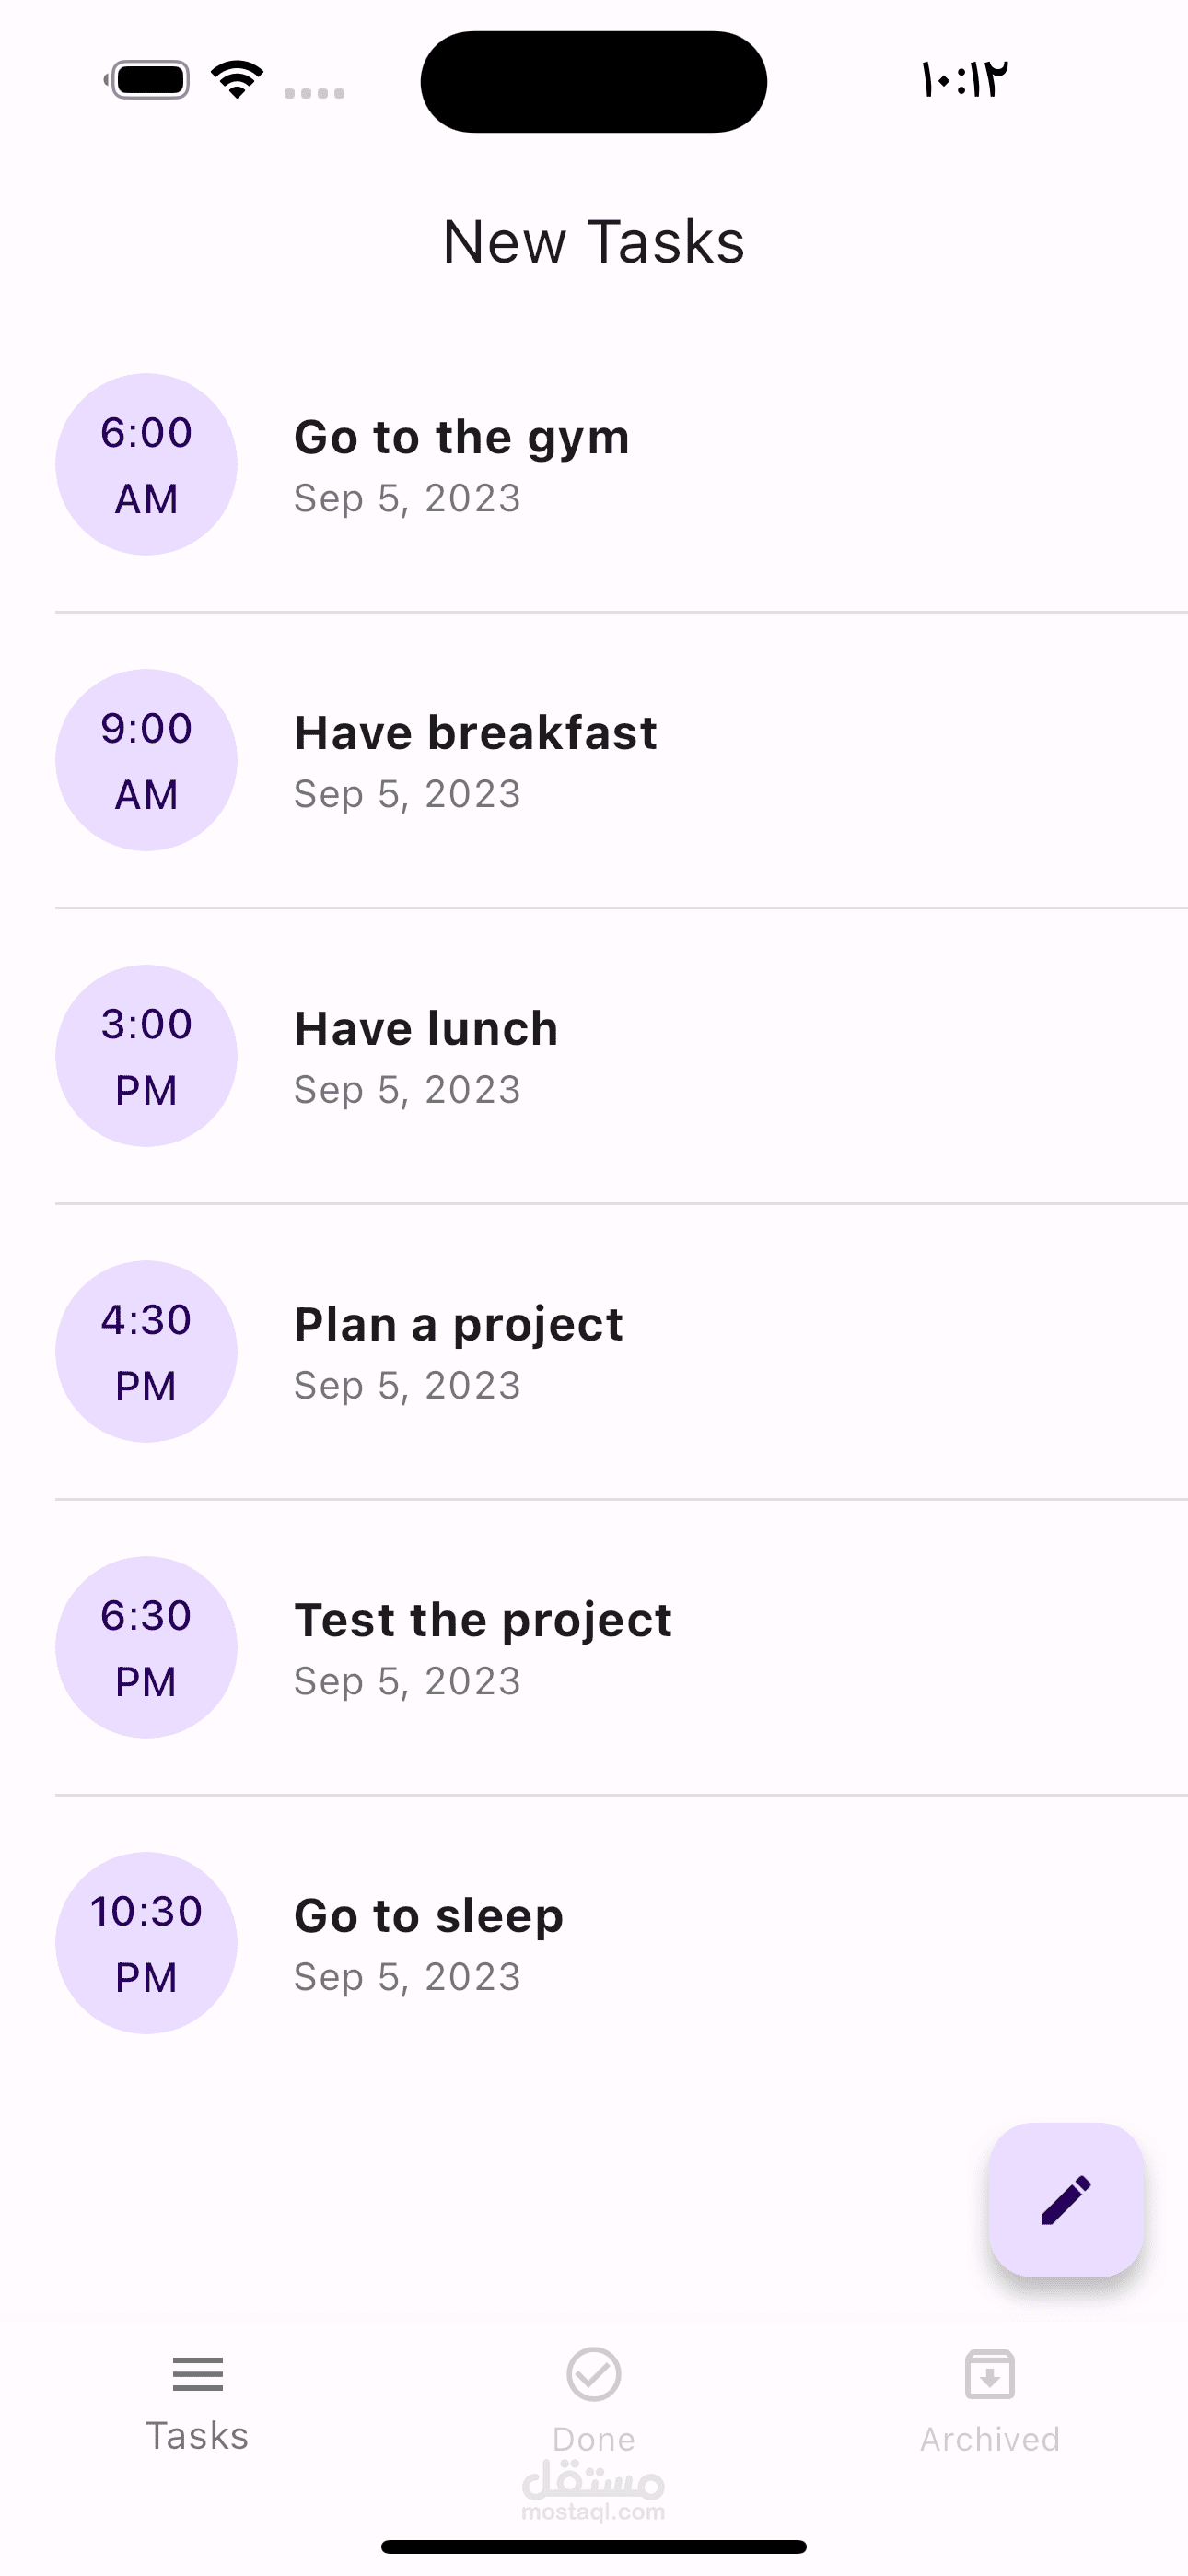Tap the battery status icon
The image size is (1188, 2576).
coord(149,79)
